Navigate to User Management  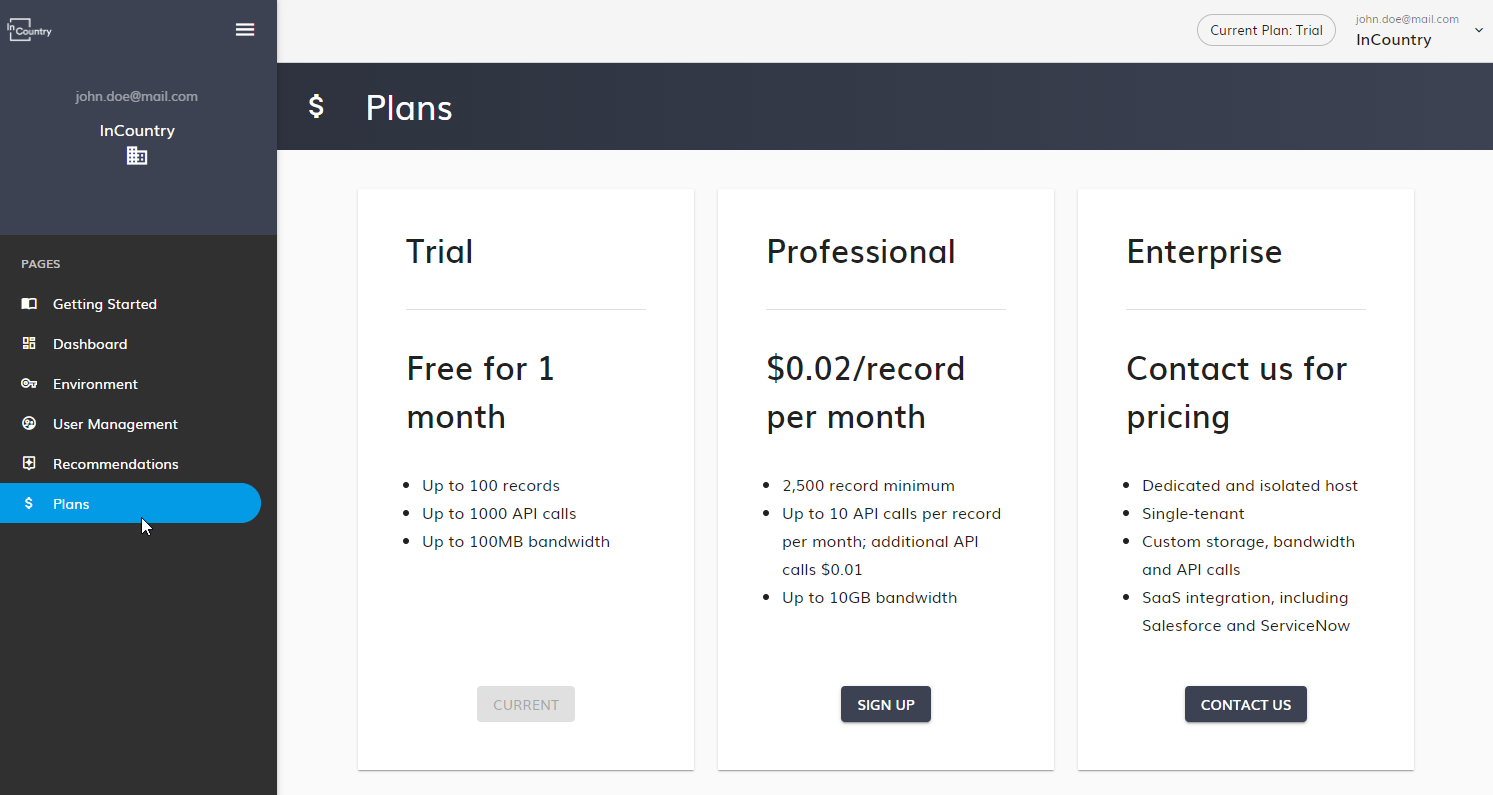pos(115,424)
